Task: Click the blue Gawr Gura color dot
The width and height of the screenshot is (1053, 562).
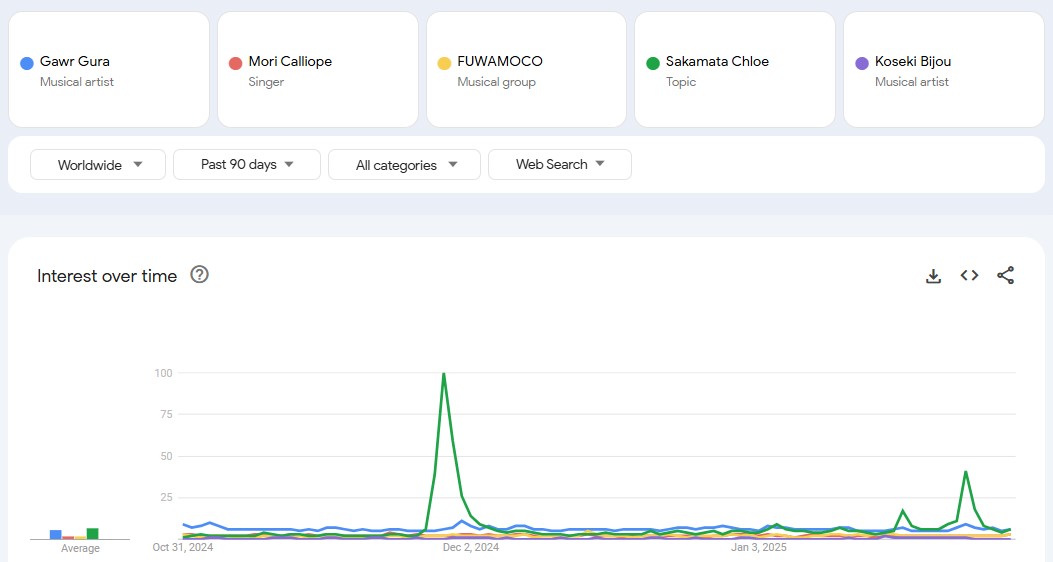Action: pyautogui.click(x=27, y=63)
